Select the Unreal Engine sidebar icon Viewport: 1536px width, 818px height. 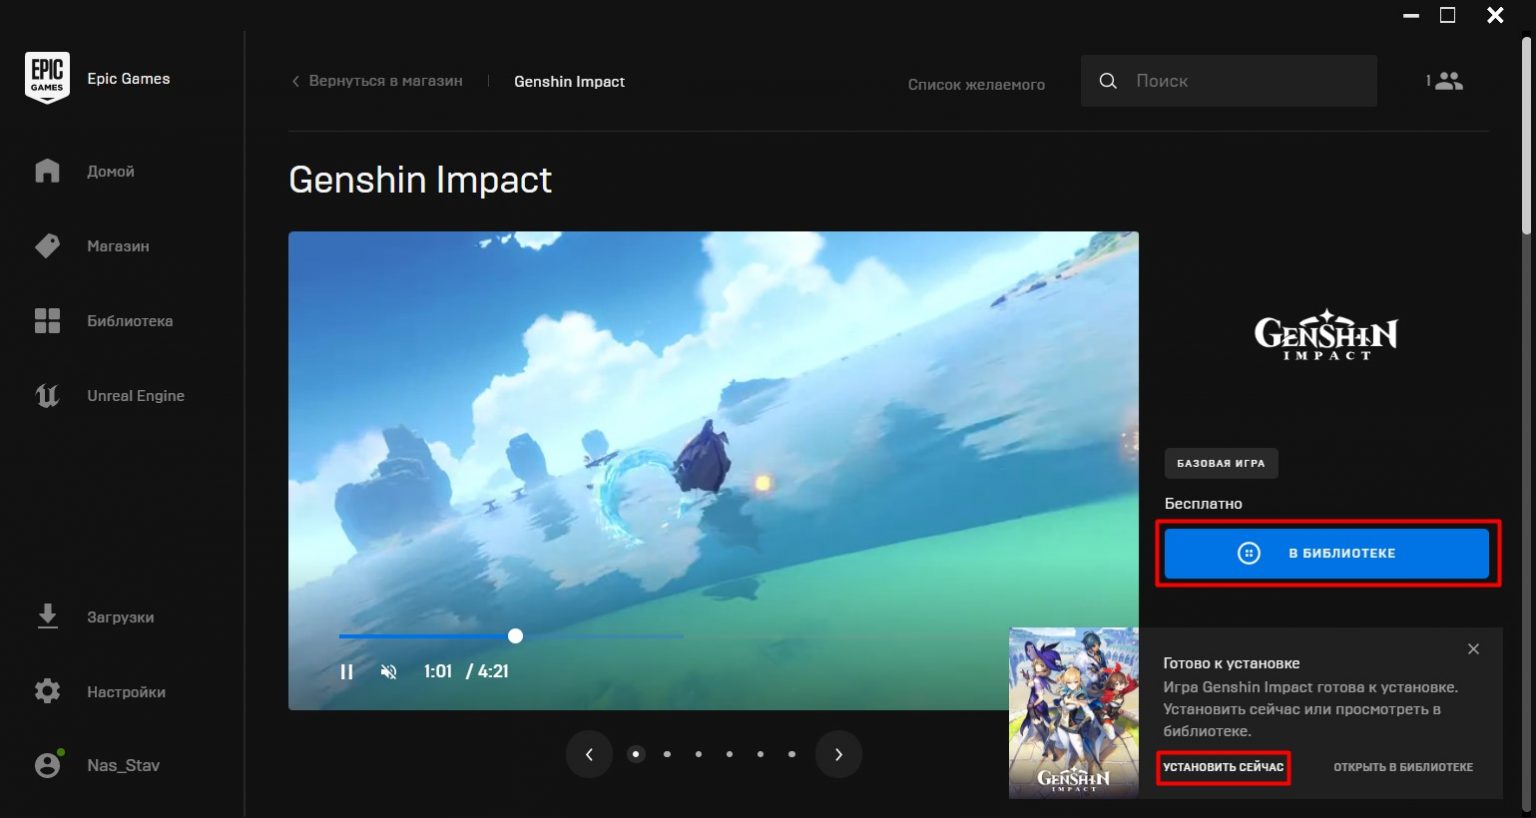click(46, 395)
